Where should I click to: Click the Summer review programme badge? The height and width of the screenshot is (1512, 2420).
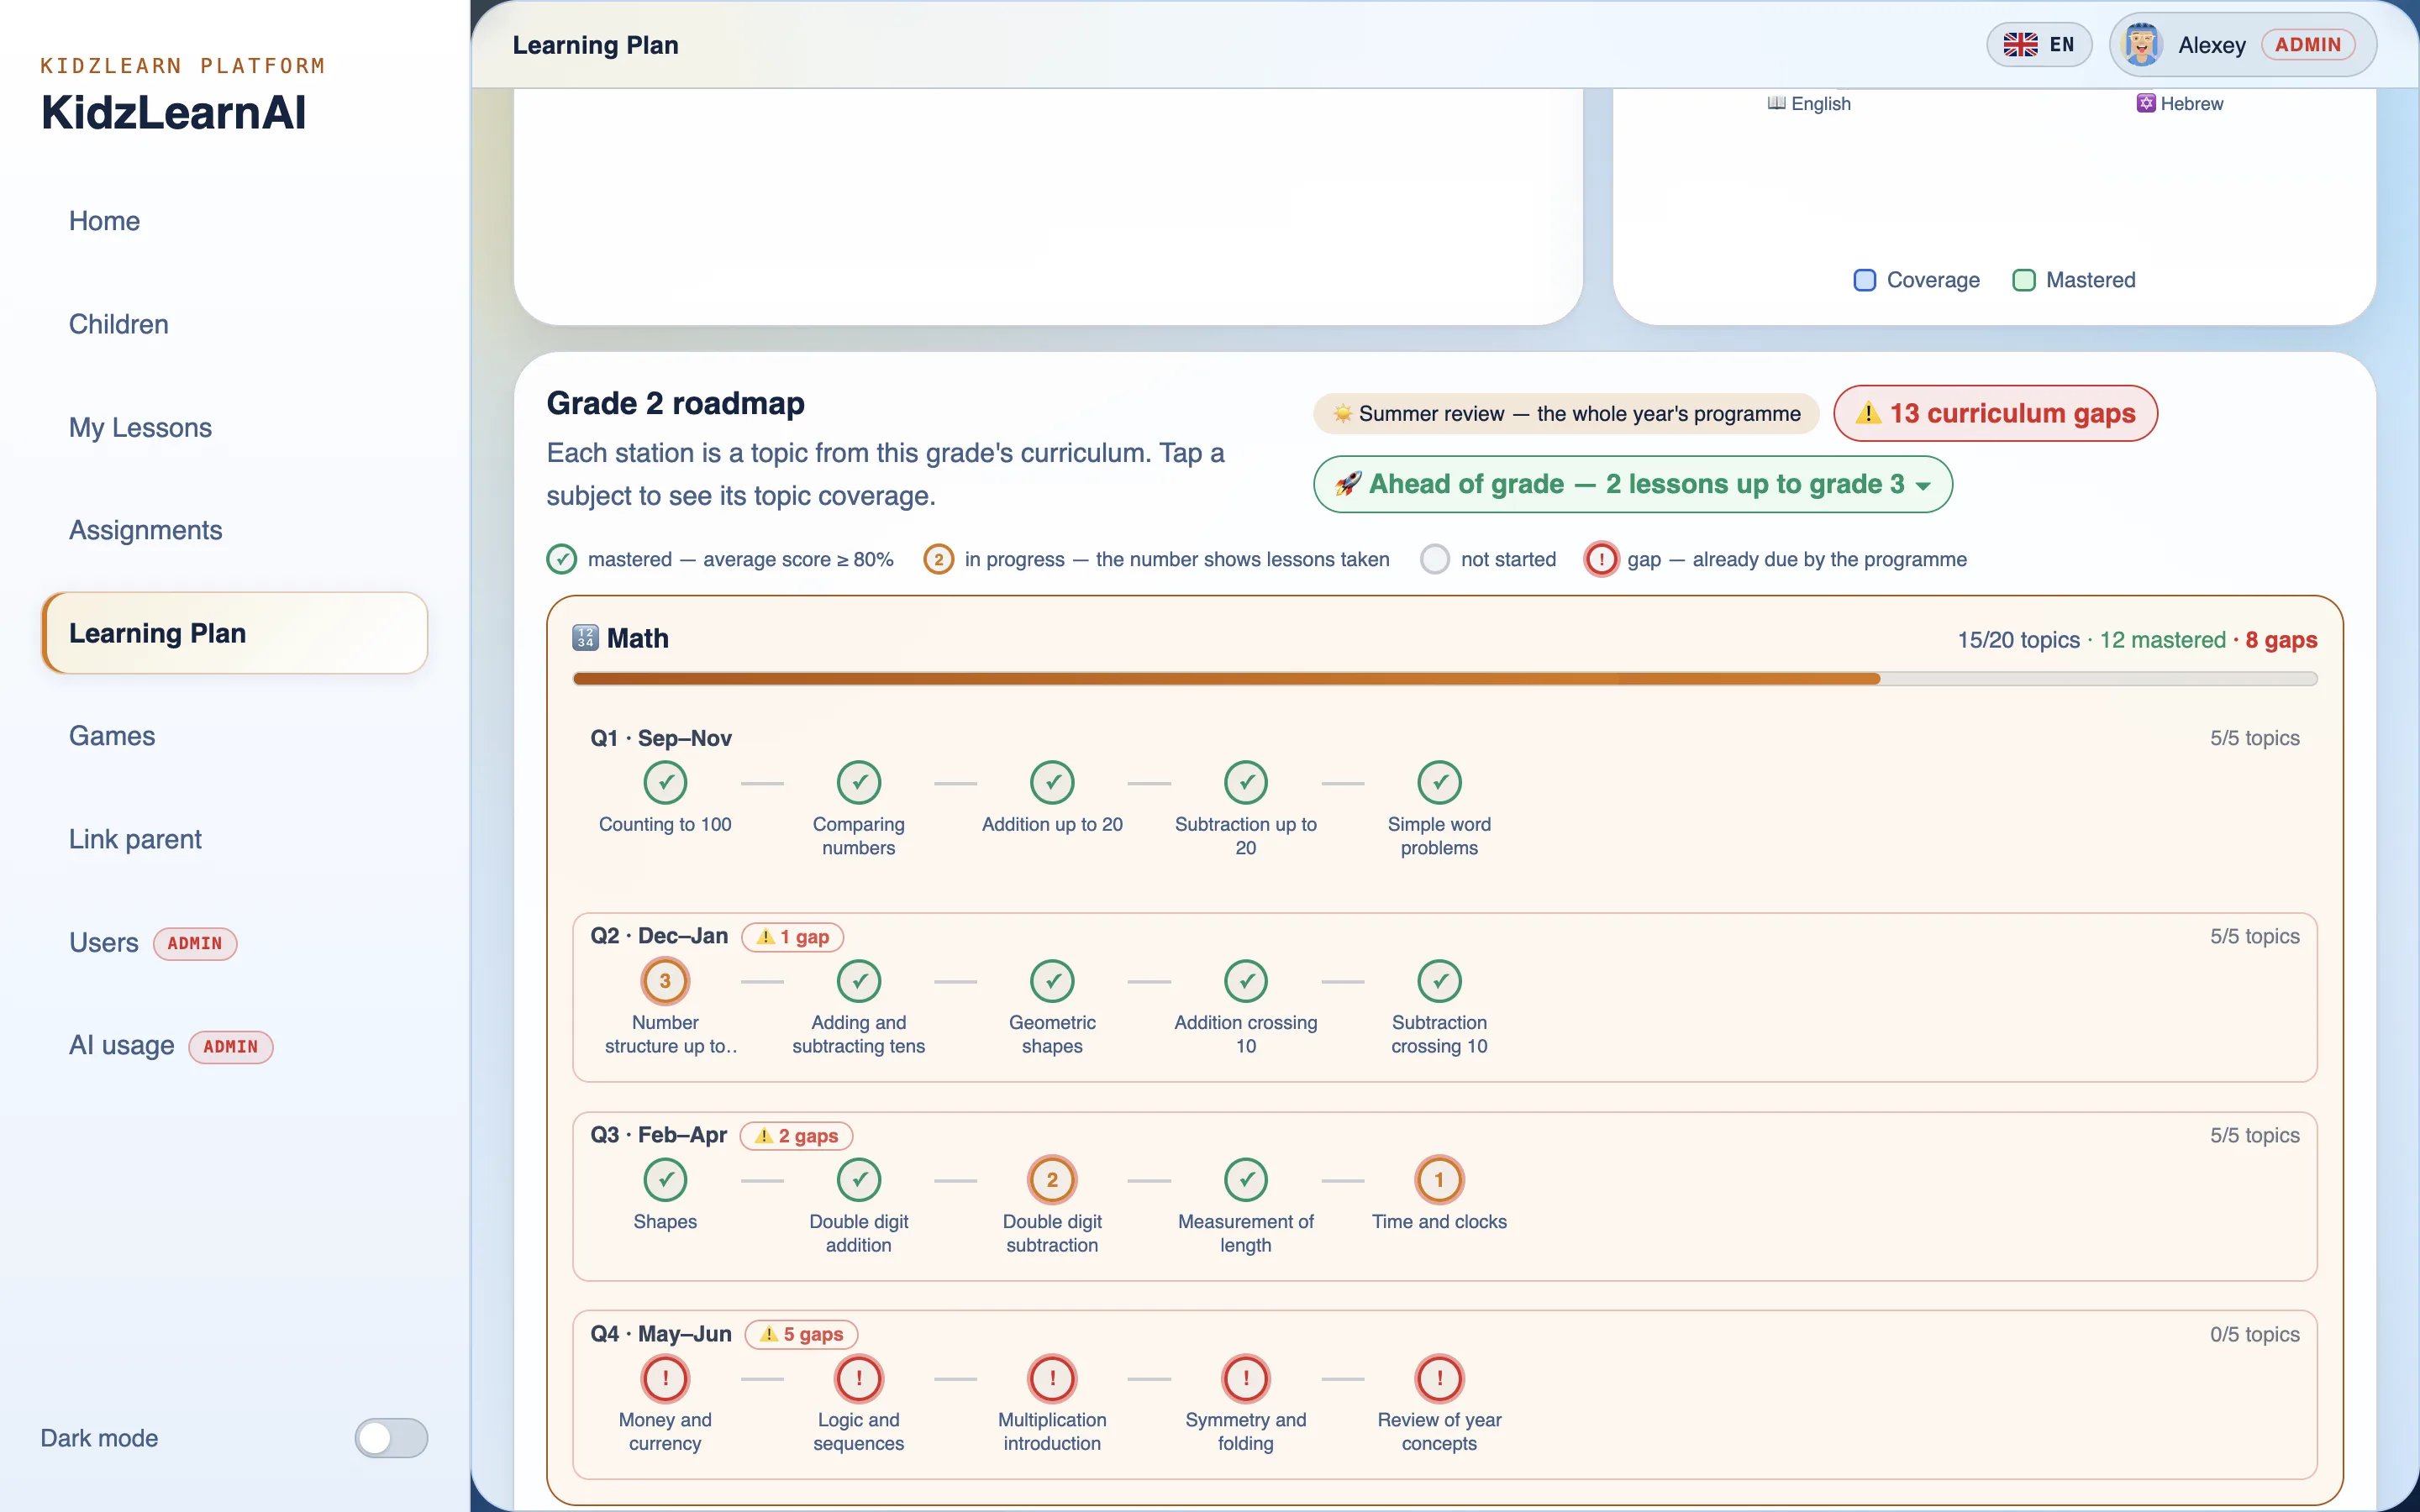[x=1566, y=414]
